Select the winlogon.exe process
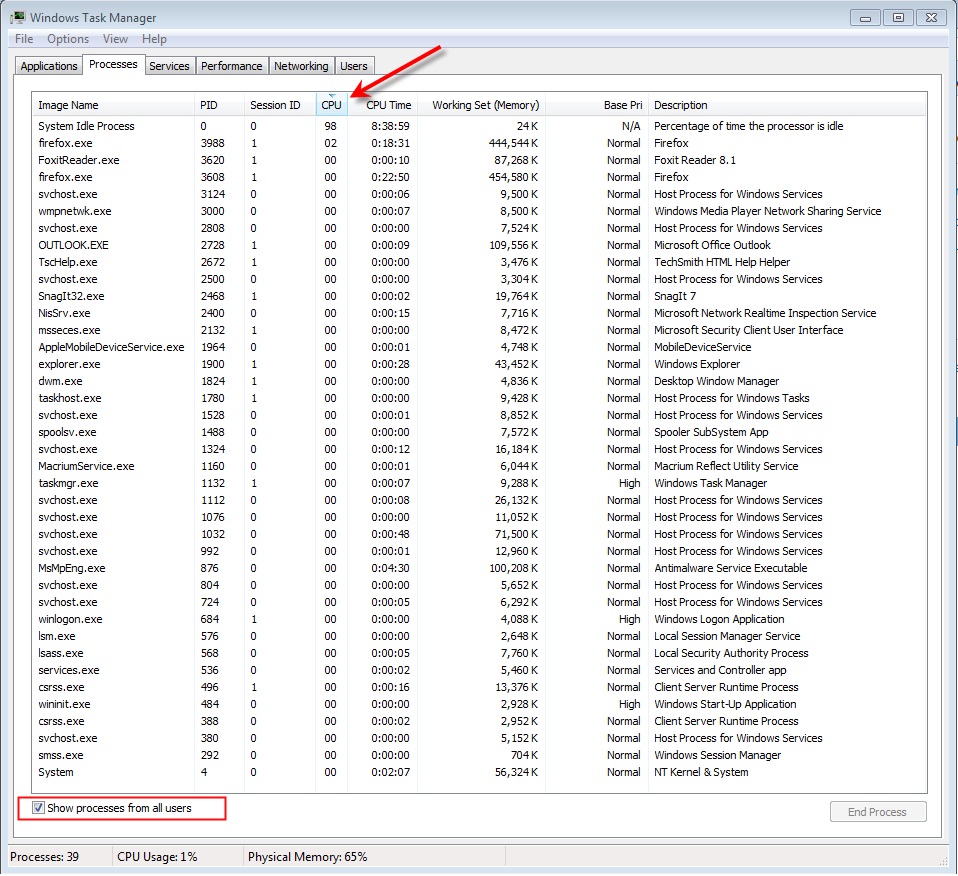 point(480,619)
